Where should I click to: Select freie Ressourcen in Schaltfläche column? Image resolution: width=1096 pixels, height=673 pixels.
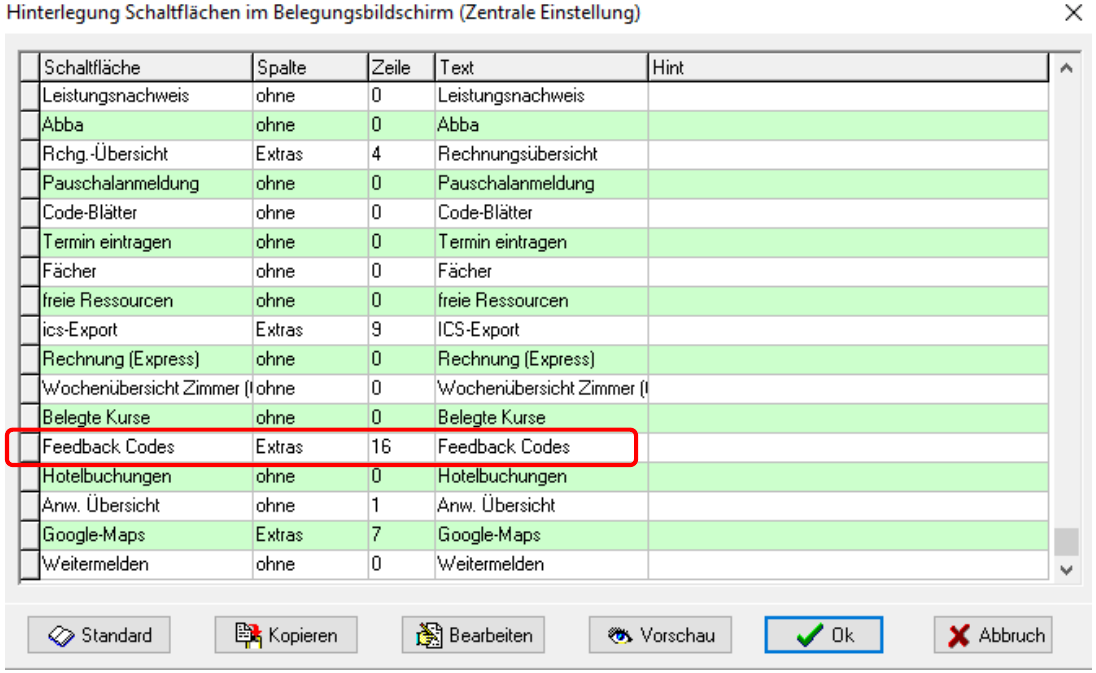[x=145, y=301]
